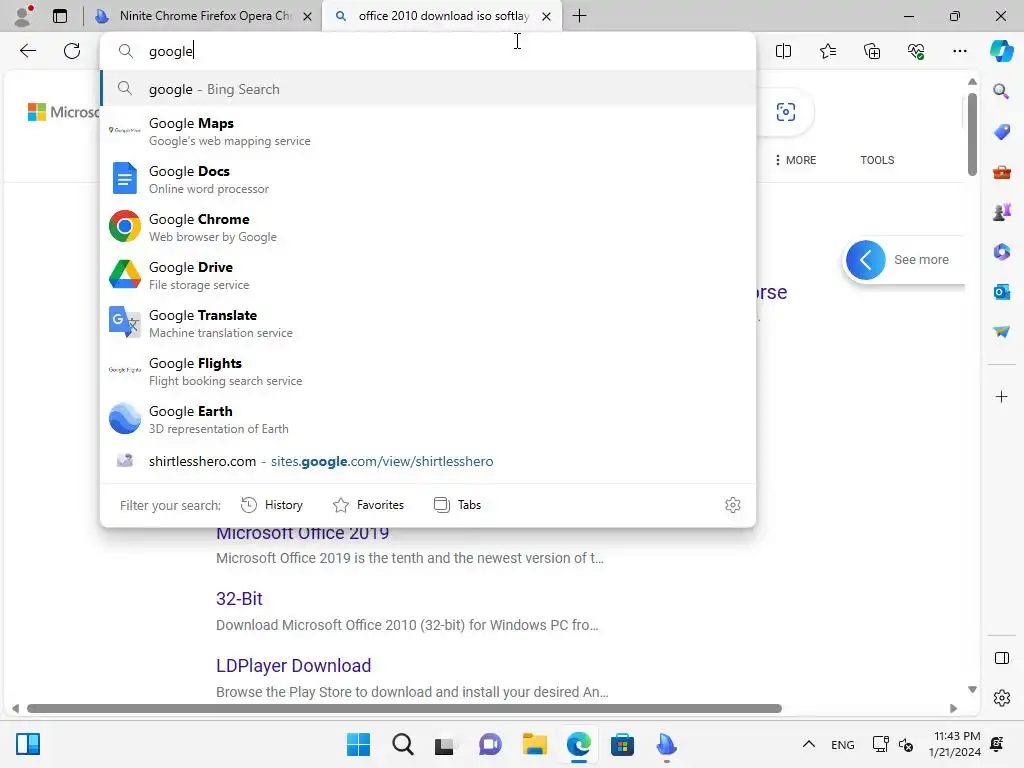Open the Favorites star toolbar icon
Screen dimensions: 1024x768
pos(827,51)
